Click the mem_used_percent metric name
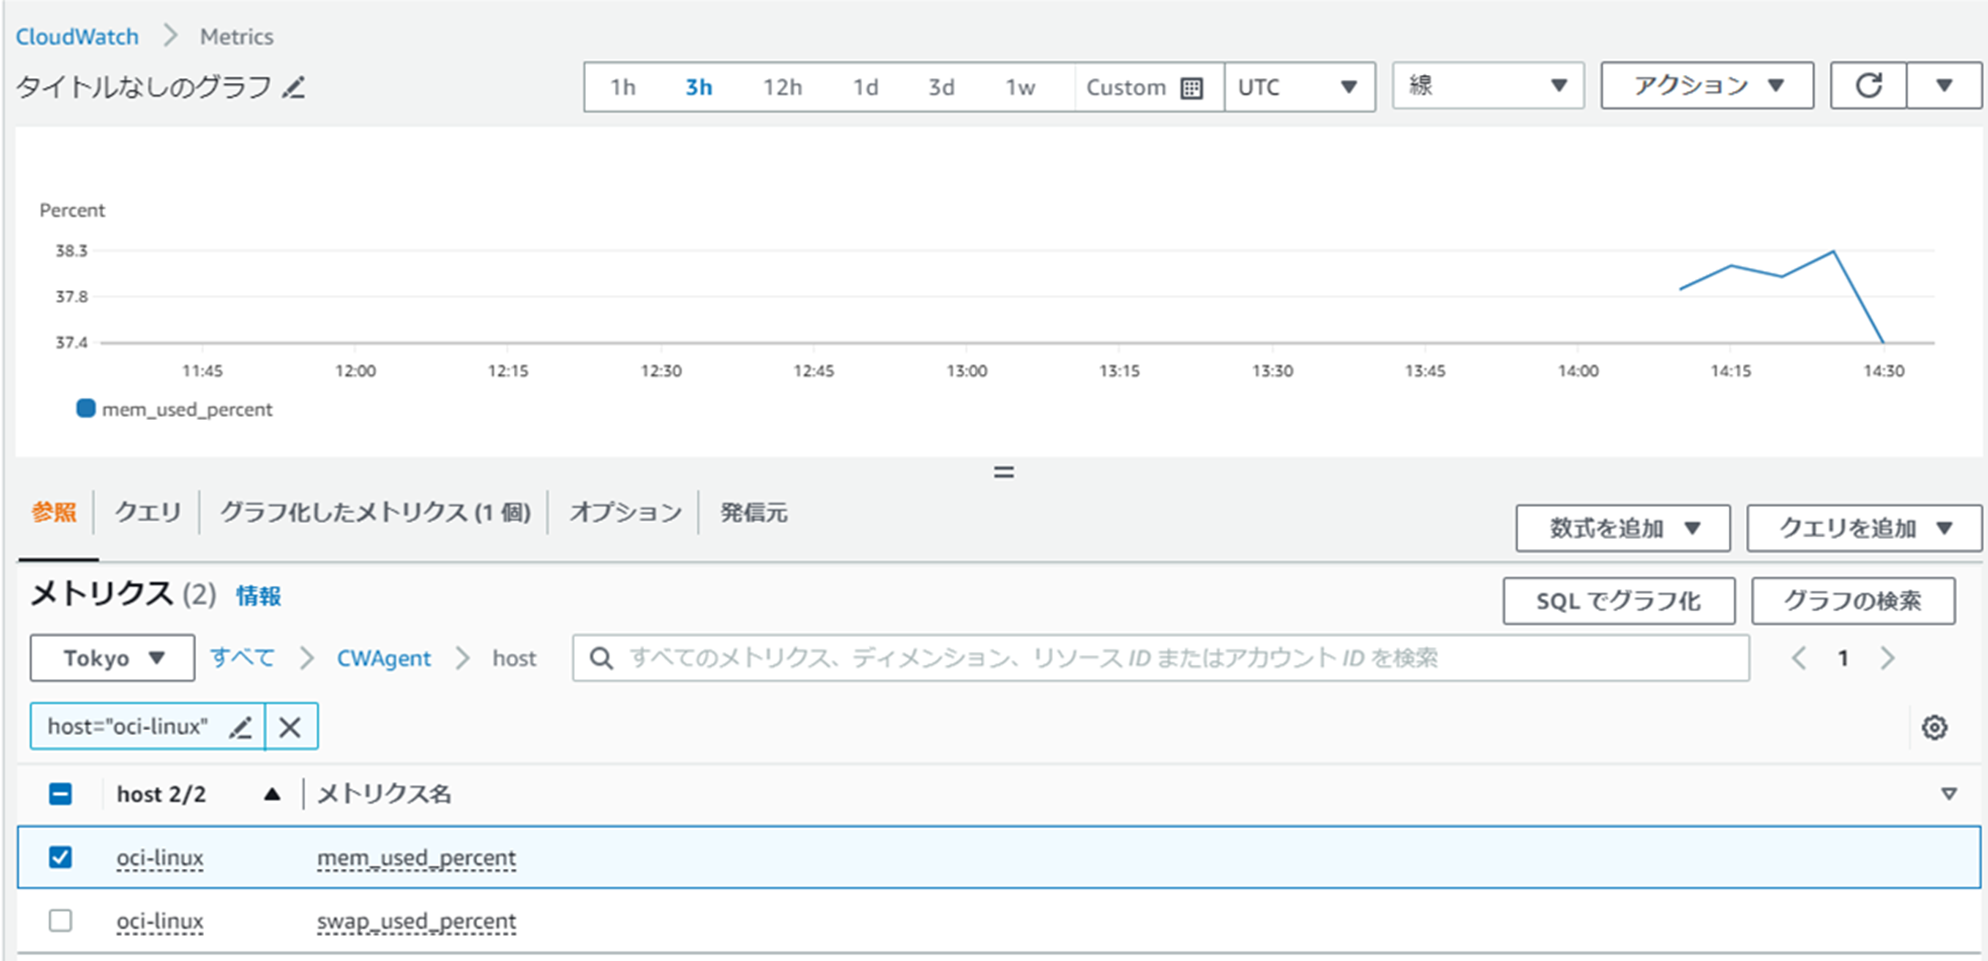Viewport: 1988px width, 961px height. coord(416,858)
